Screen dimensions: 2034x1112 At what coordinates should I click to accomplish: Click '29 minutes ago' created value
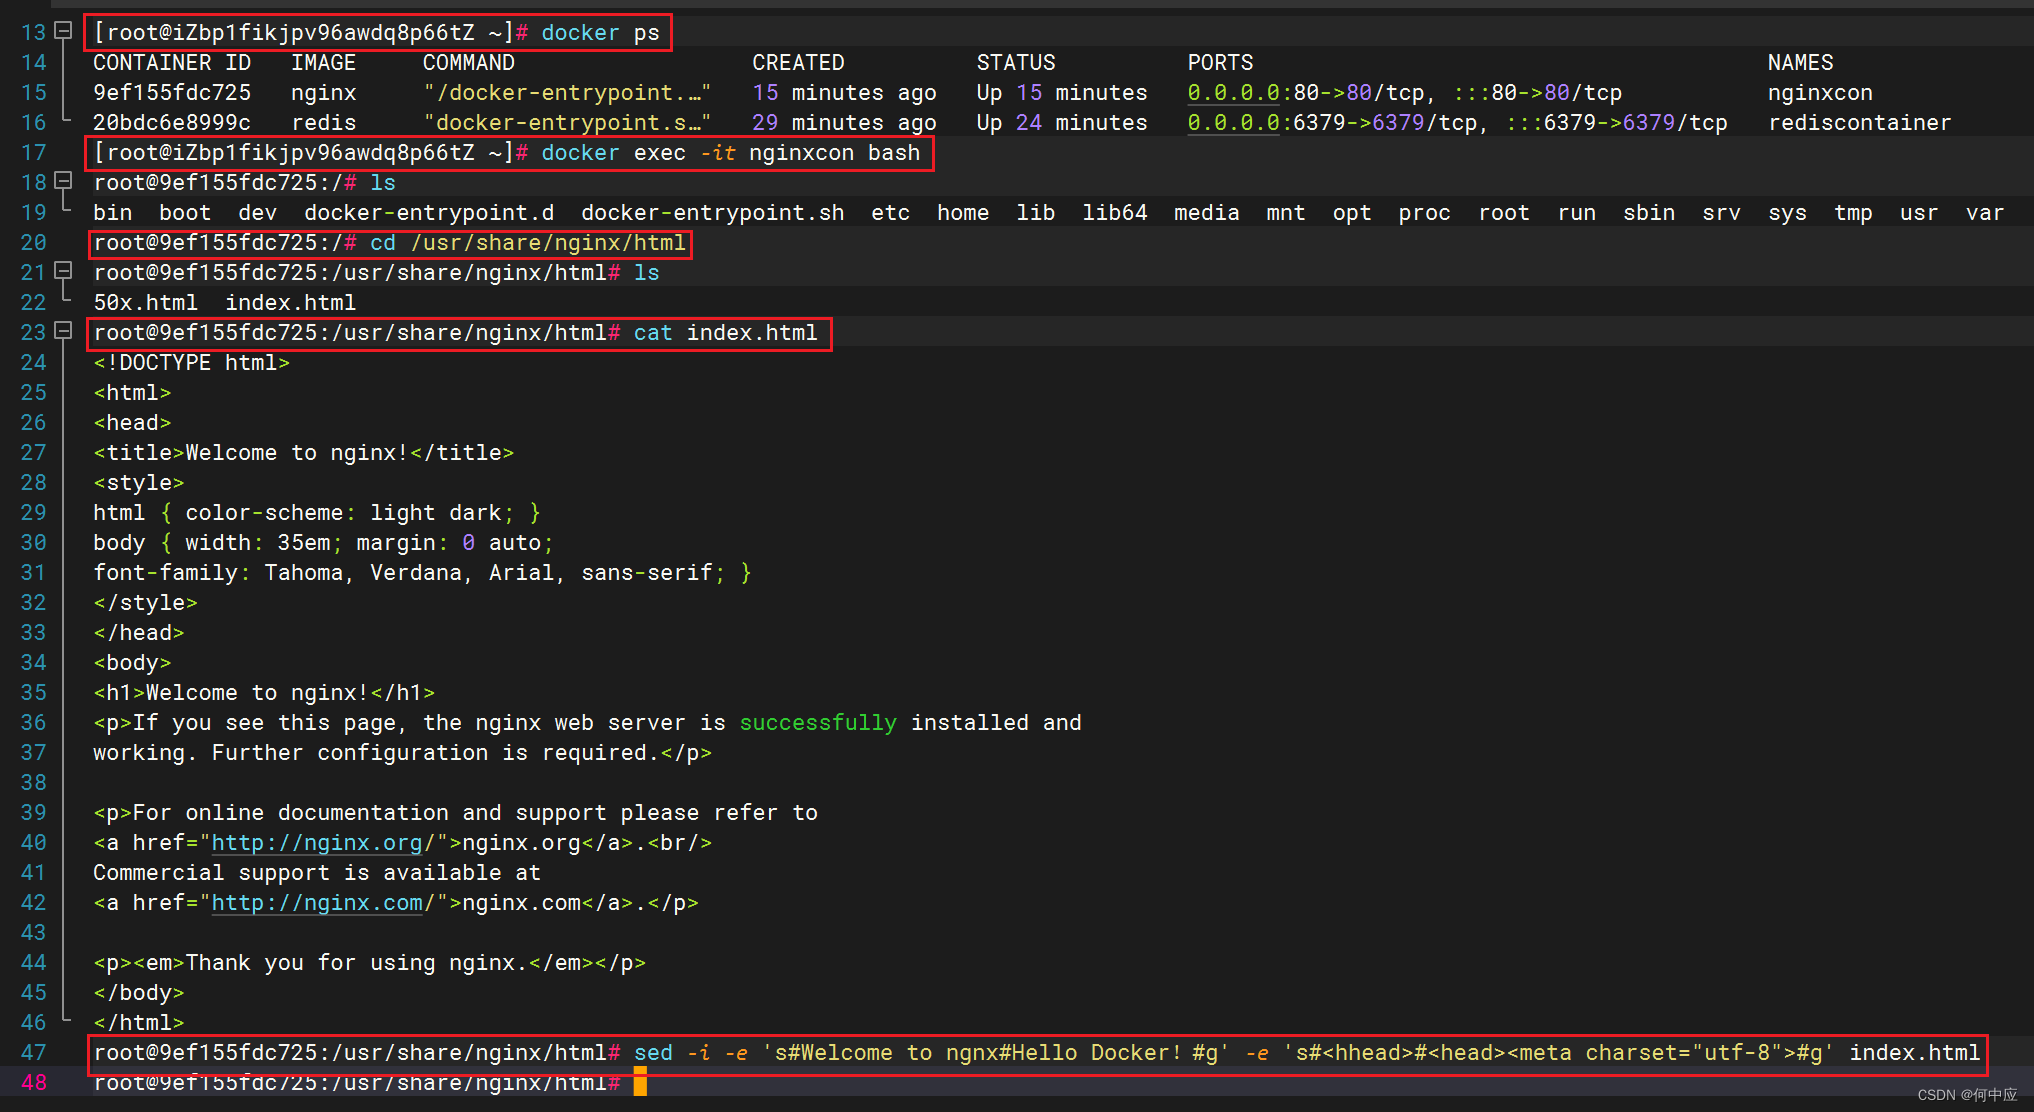coord(844,123)
